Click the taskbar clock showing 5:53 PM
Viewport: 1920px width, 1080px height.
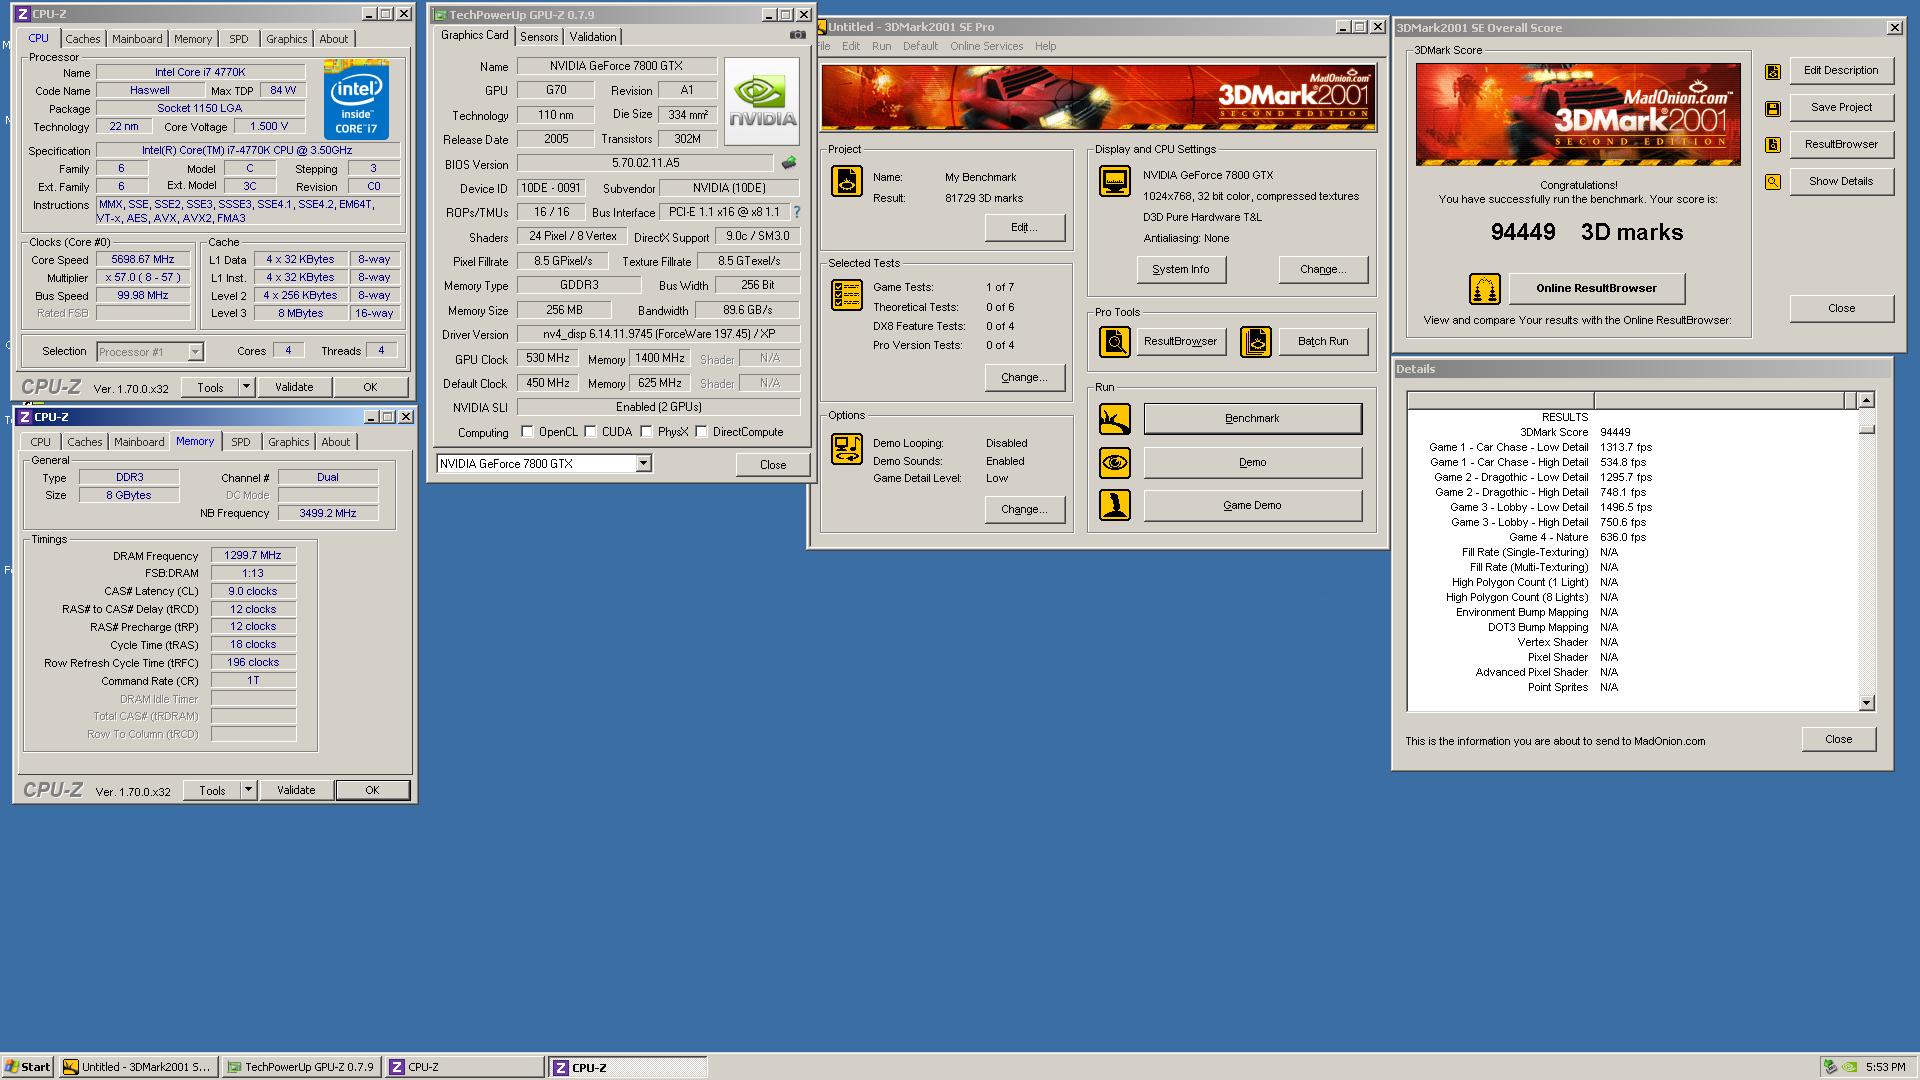point(1885,1067)
